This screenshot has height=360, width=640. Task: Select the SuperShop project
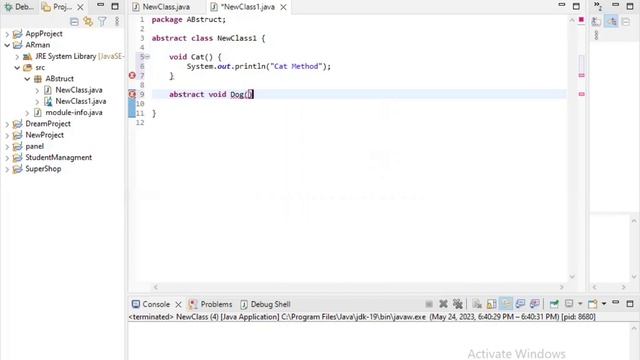coord(43,169)
